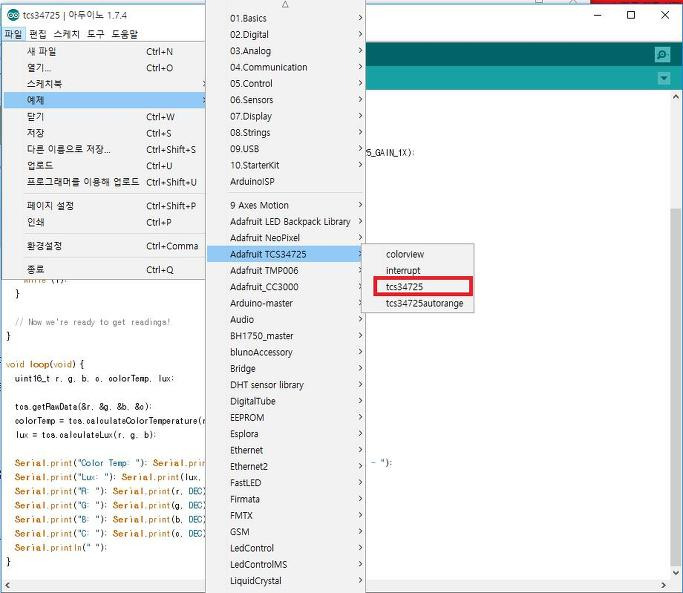Viewport: 683px width, 593px height.
Task: Select the colorview example
Action: [418, 254]
